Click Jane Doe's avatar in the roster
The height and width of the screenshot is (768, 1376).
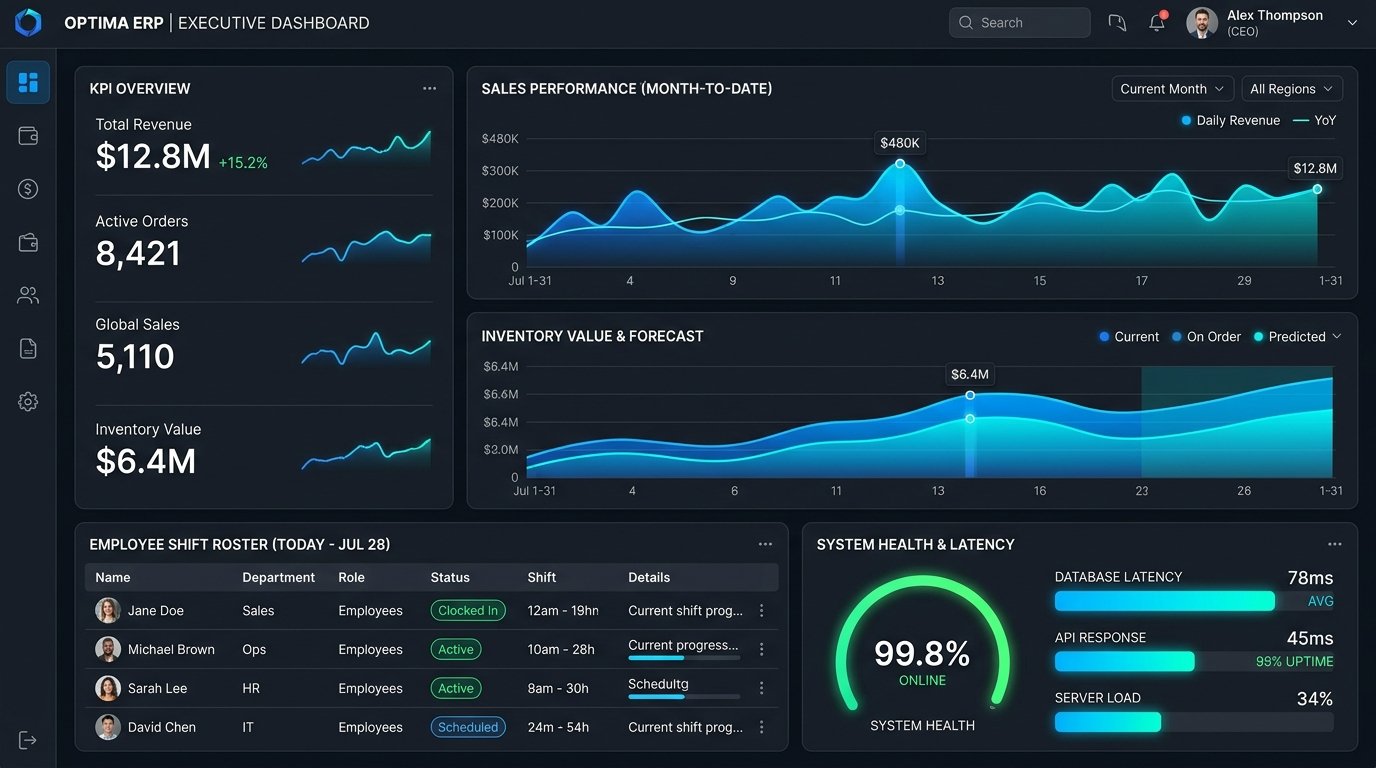pyautogui.click(x=108, y=611)
